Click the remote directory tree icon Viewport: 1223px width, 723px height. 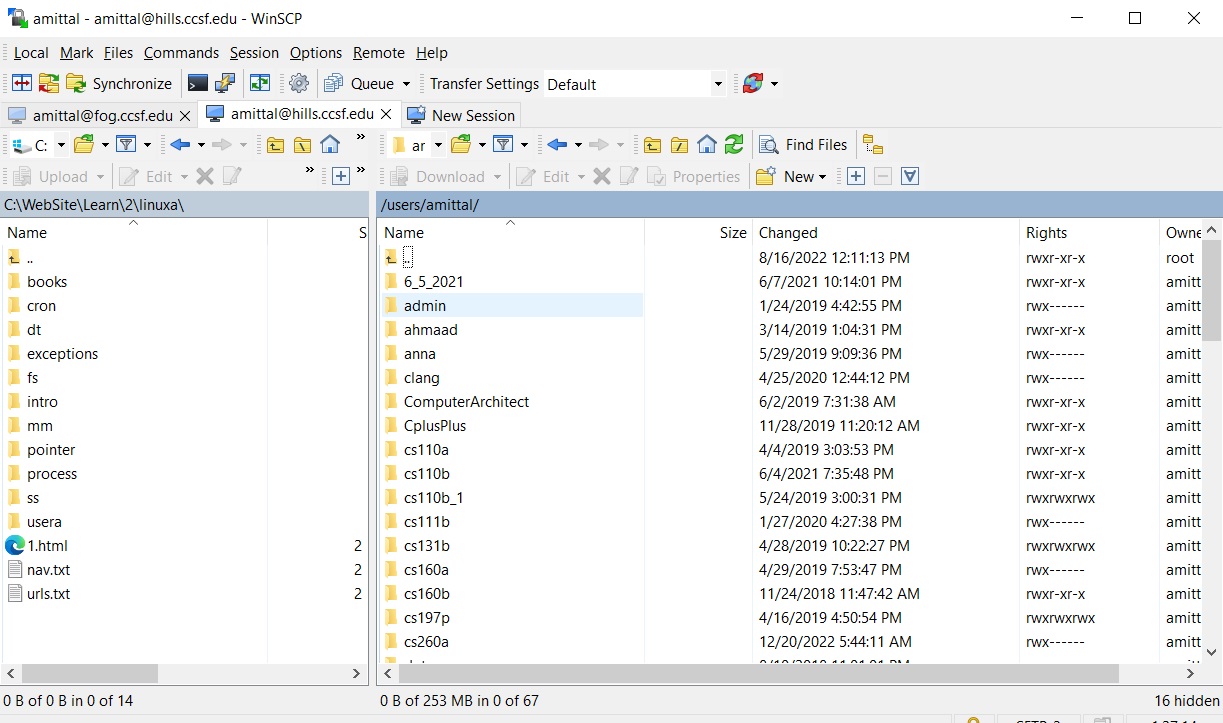873,145
